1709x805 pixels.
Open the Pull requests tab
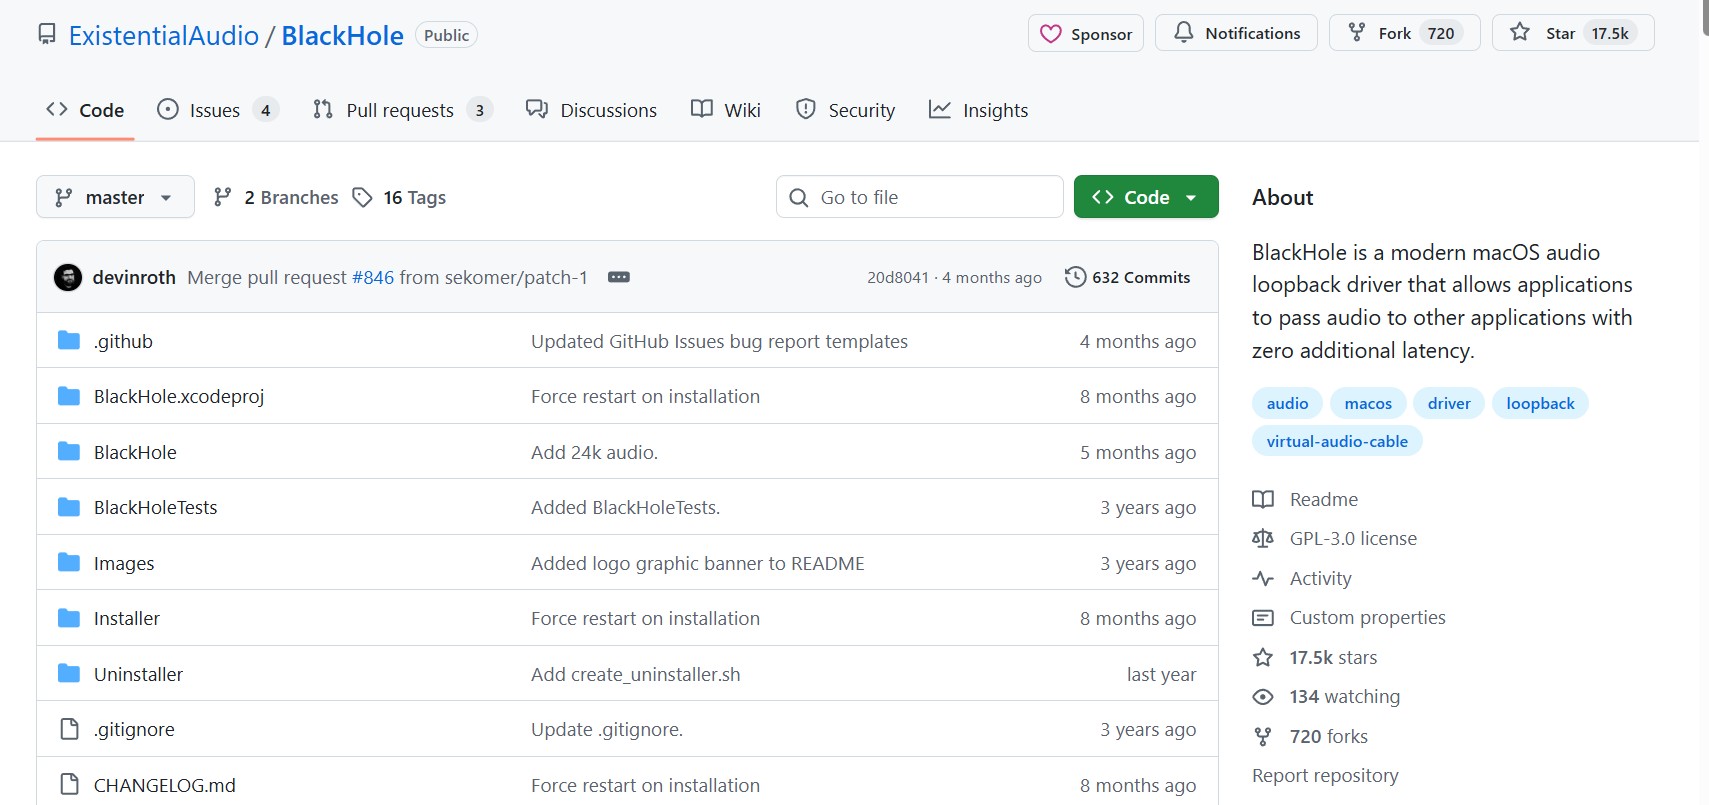pyautogui.click(x=399, y=110)
